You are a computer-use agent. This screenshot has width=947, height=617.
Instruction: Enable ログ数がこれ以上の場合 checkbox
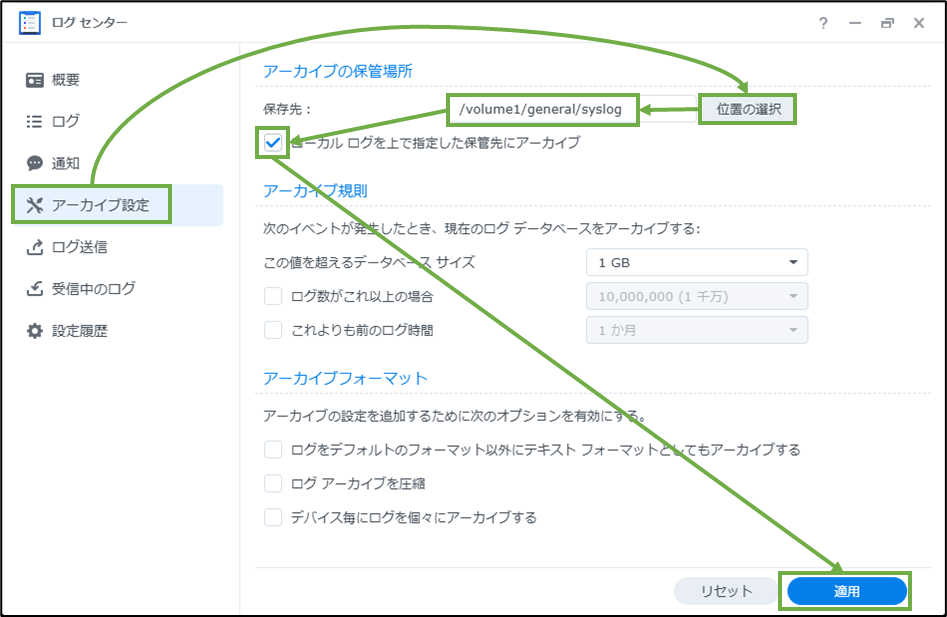click(273, 296)
